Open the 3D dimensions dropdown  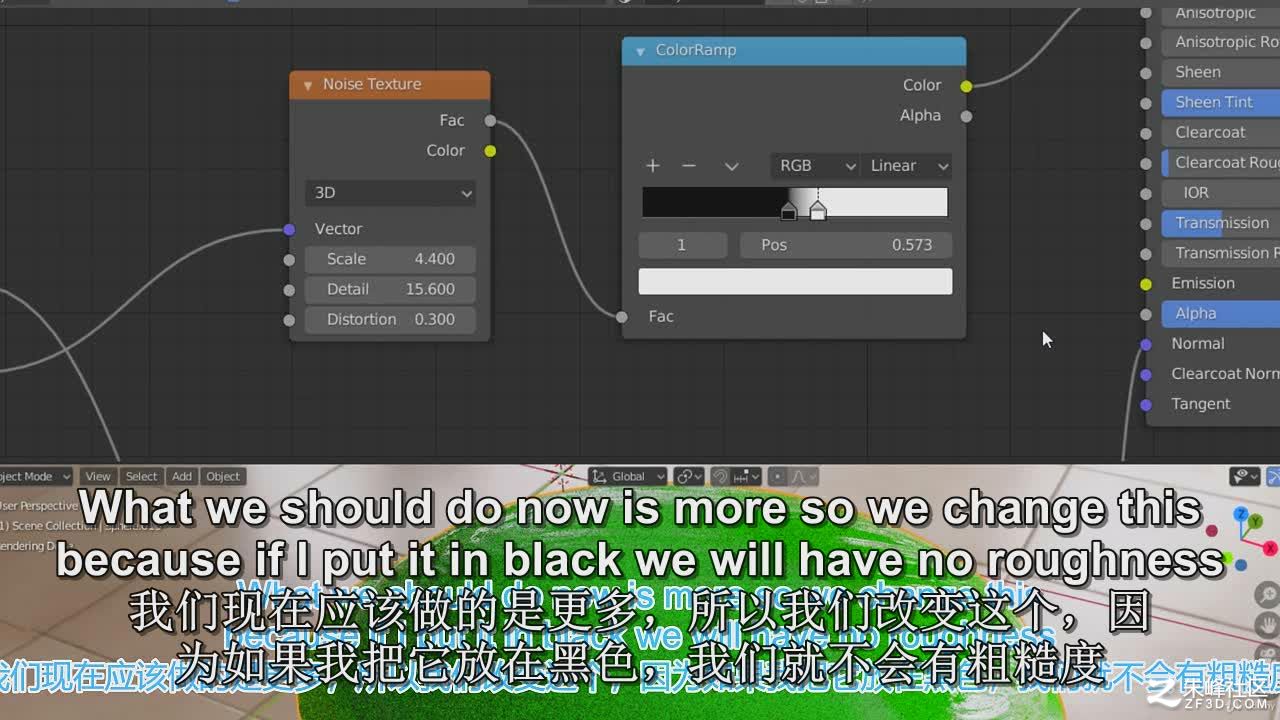pyautogui.click(x=390, y=193)
